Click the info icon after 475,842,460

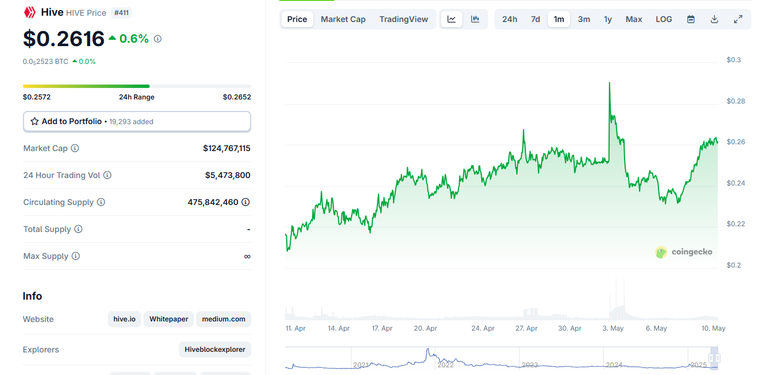(246, 202)
